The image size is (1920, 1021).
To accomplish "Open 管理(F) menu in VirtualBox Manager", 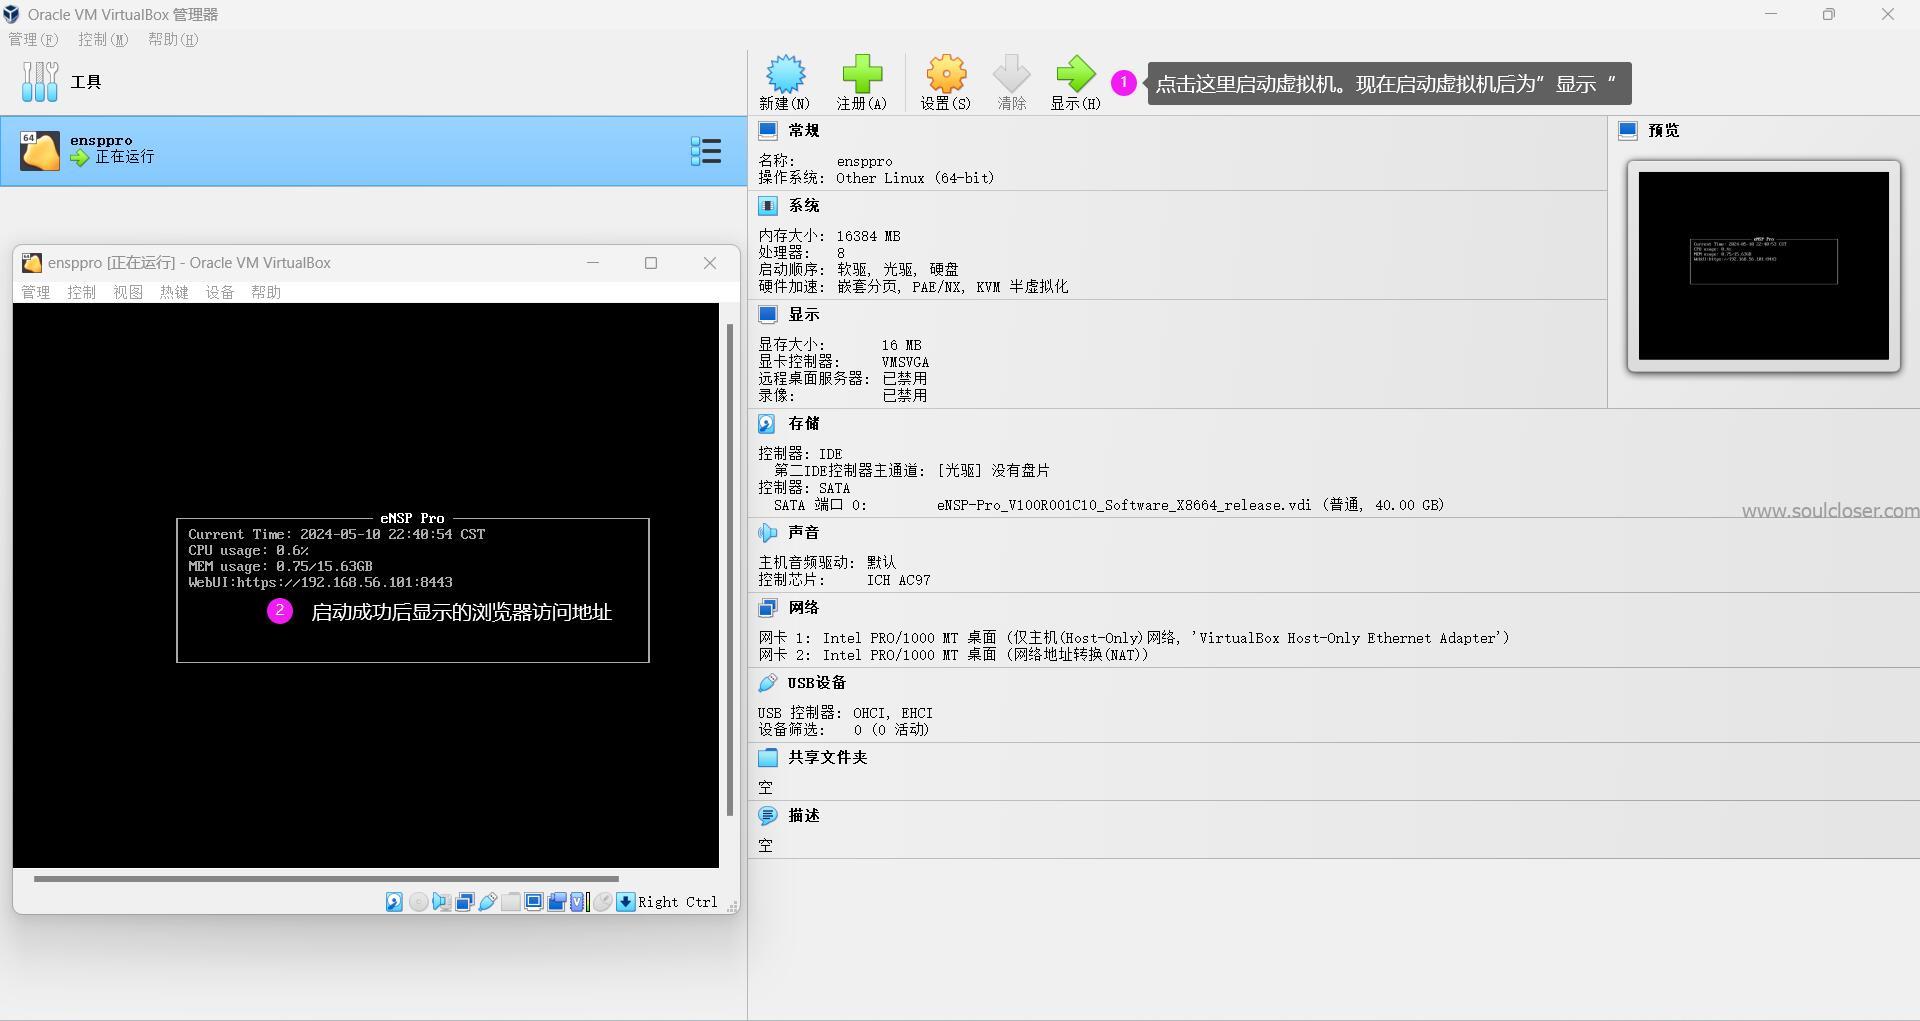I will click(x=33, y=39).
